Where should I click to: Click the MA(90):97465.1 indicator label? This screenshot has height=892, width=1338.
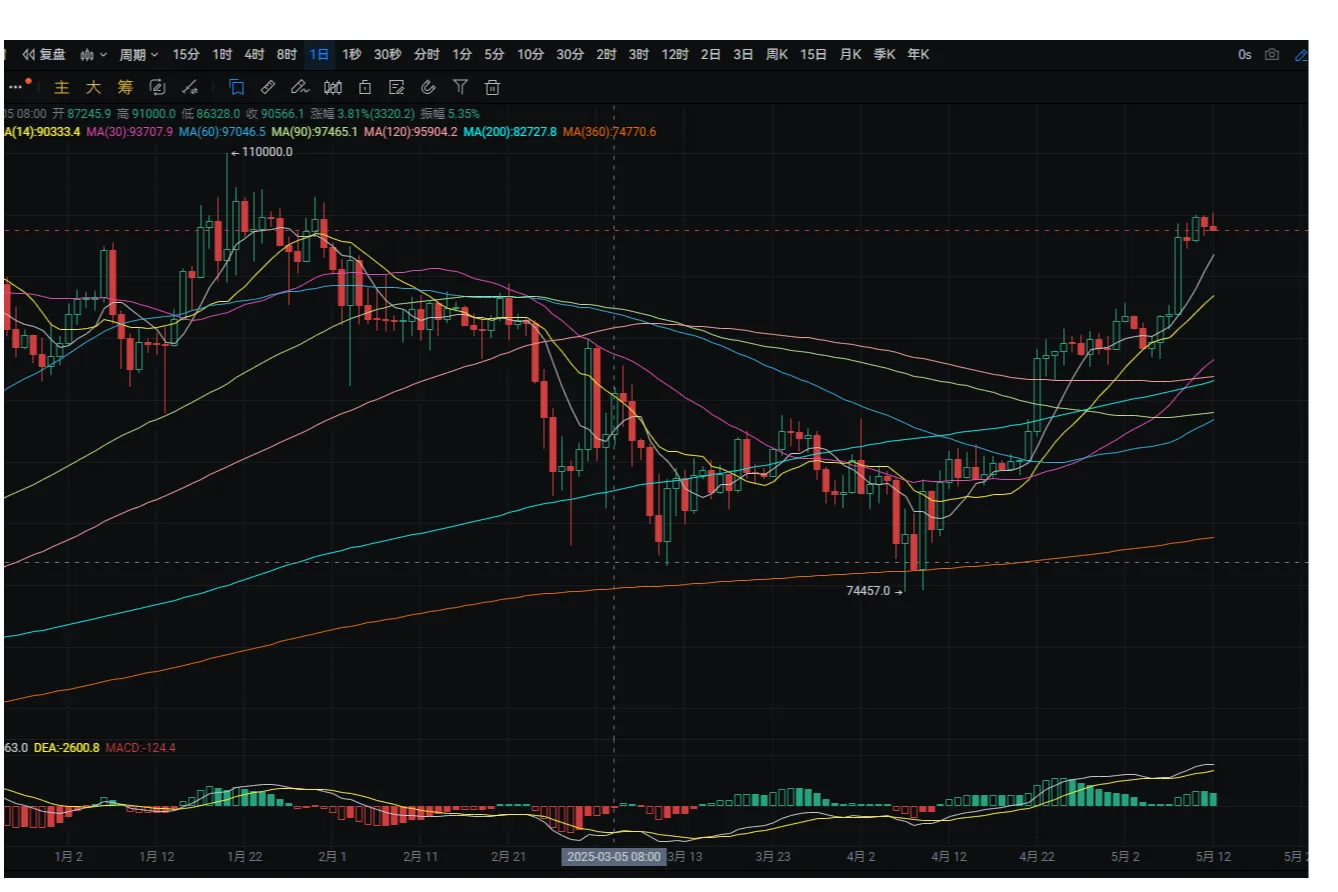click(314, 132)
